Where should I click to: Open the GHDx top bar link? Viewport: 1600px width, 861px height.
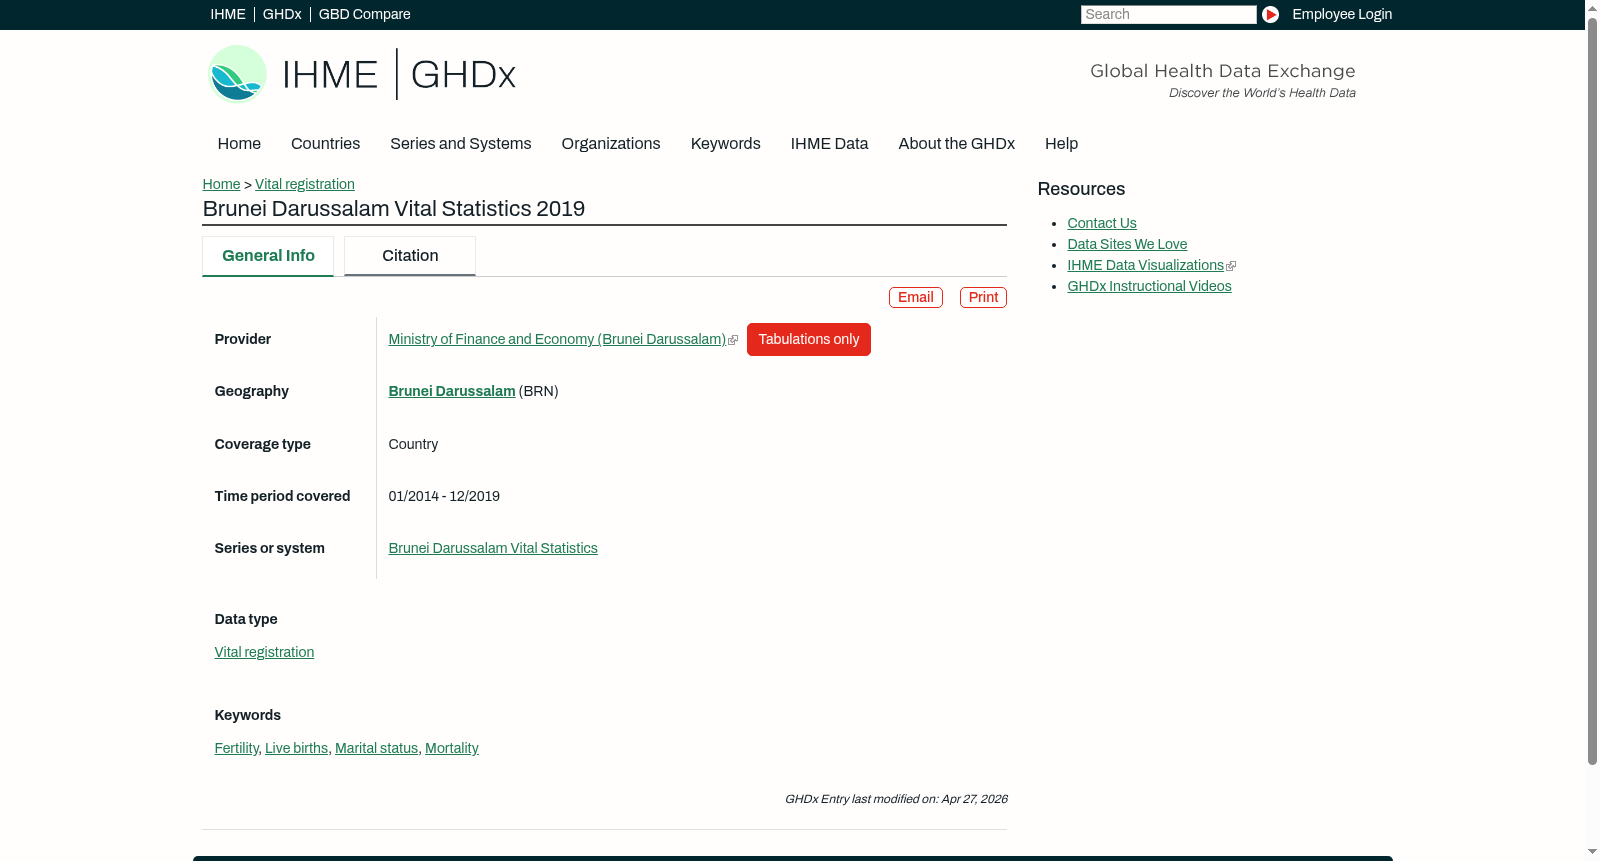click(x=282, y=14)
